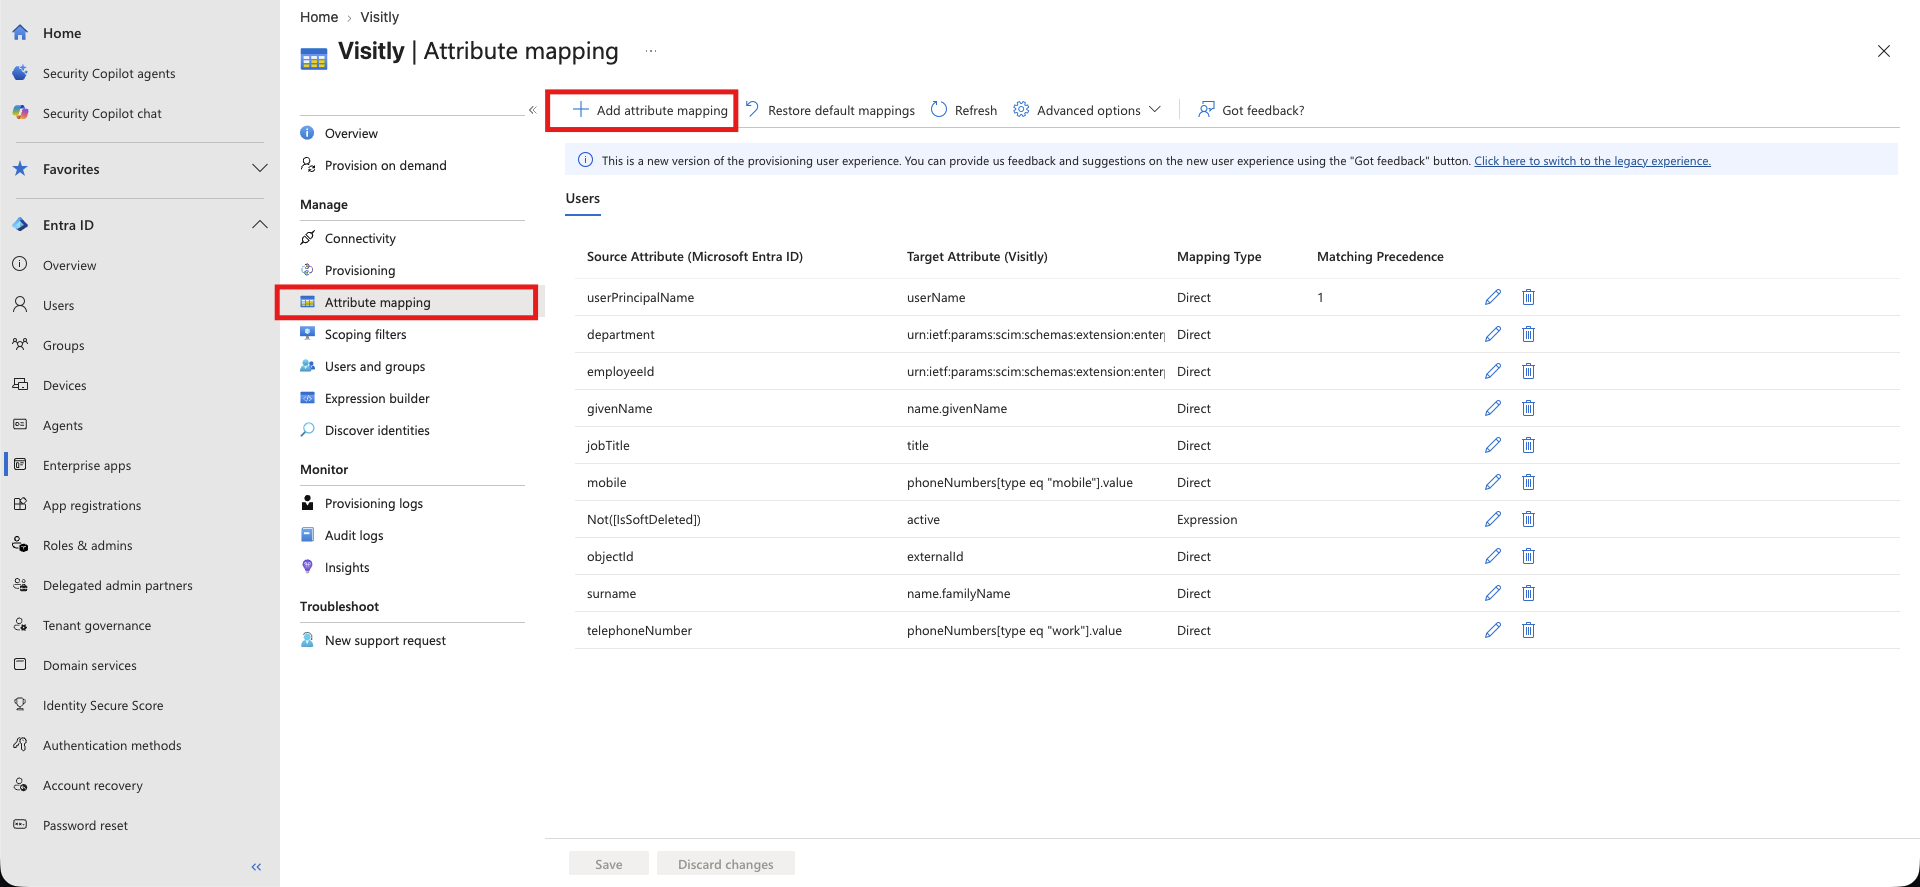Delete the surname mapping
The height and width of the screenshot is (887, 1920).
point(1528,593)
